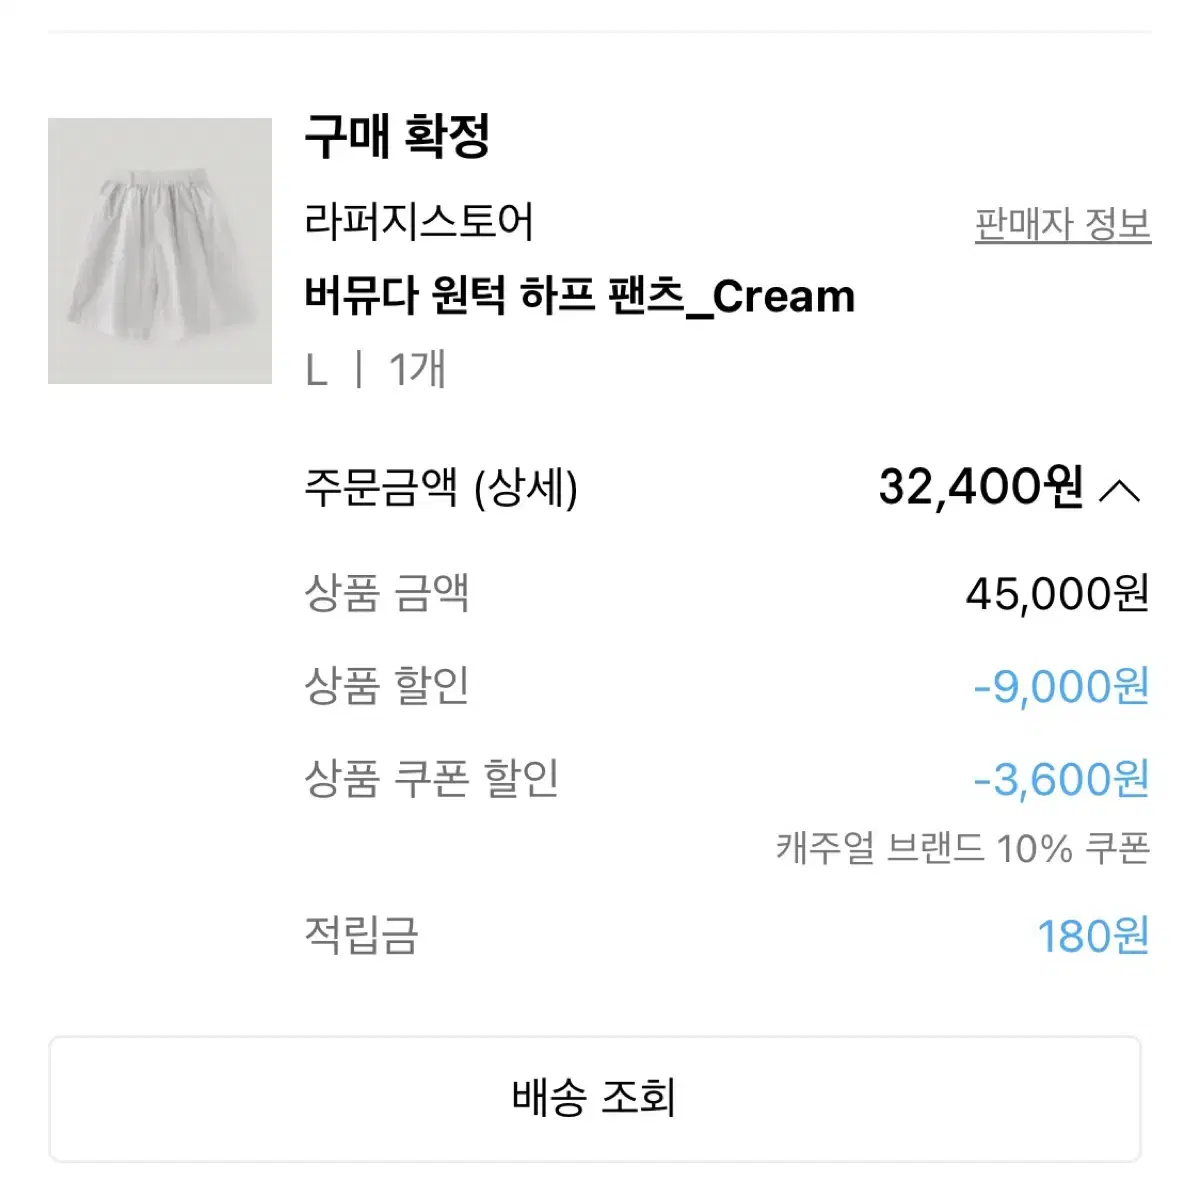The width and height of the screenshot is (1200, 1197).
Task: Select the -9,000원 product discount amount
Action: coord(1061,687)
